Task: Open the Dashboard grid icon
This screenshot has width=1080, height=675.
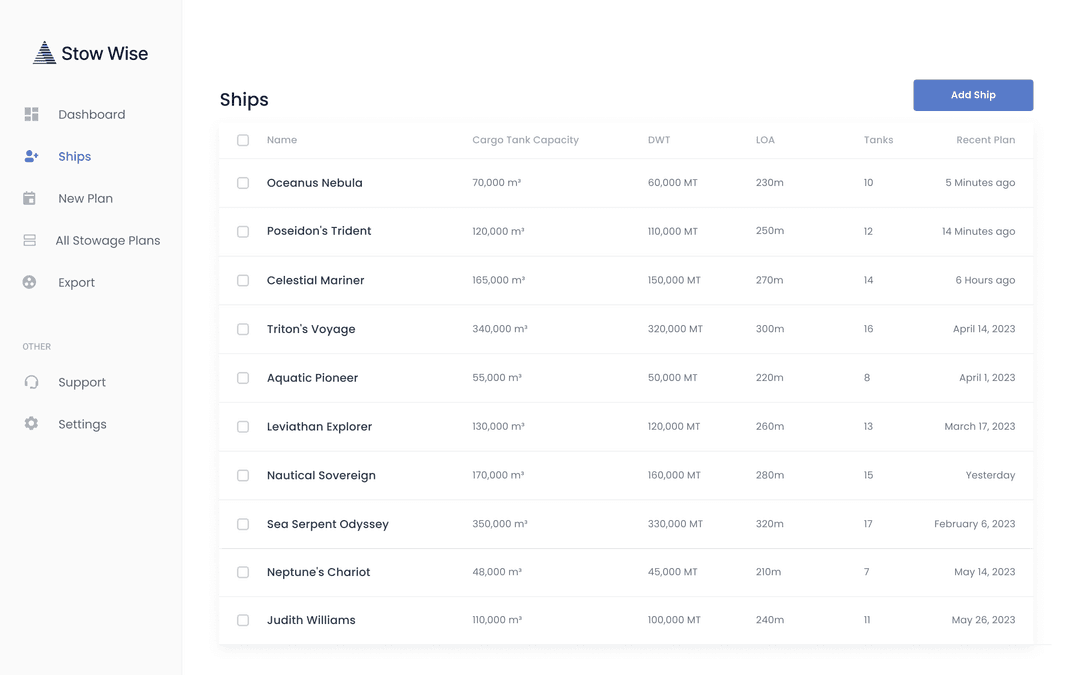Action: point(31,115)
